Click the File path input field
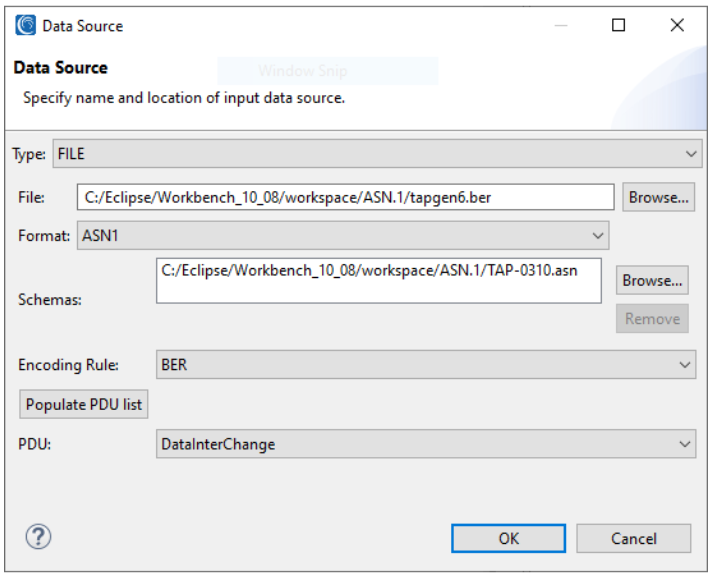712x577 pixels. pyautogui.click(x=345, y=197)
